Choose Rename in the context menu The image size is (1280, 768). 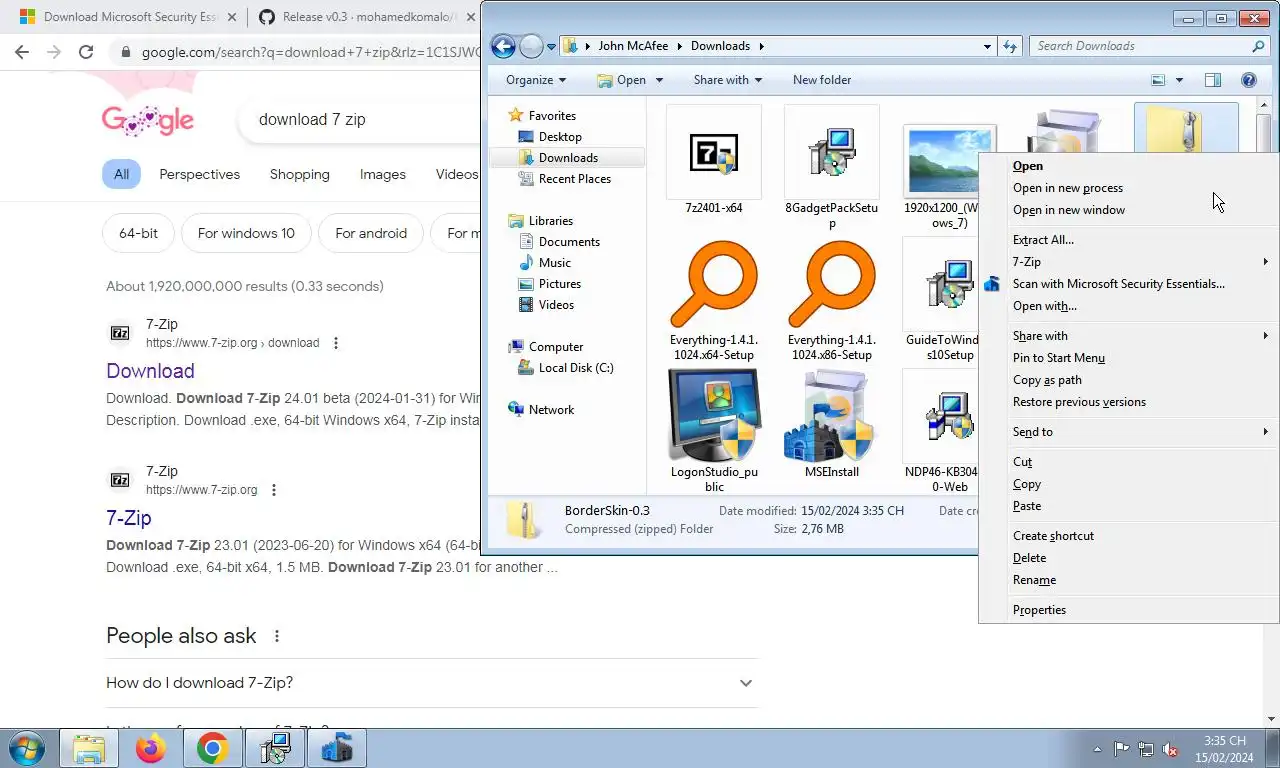click(x=1128, y=580)
